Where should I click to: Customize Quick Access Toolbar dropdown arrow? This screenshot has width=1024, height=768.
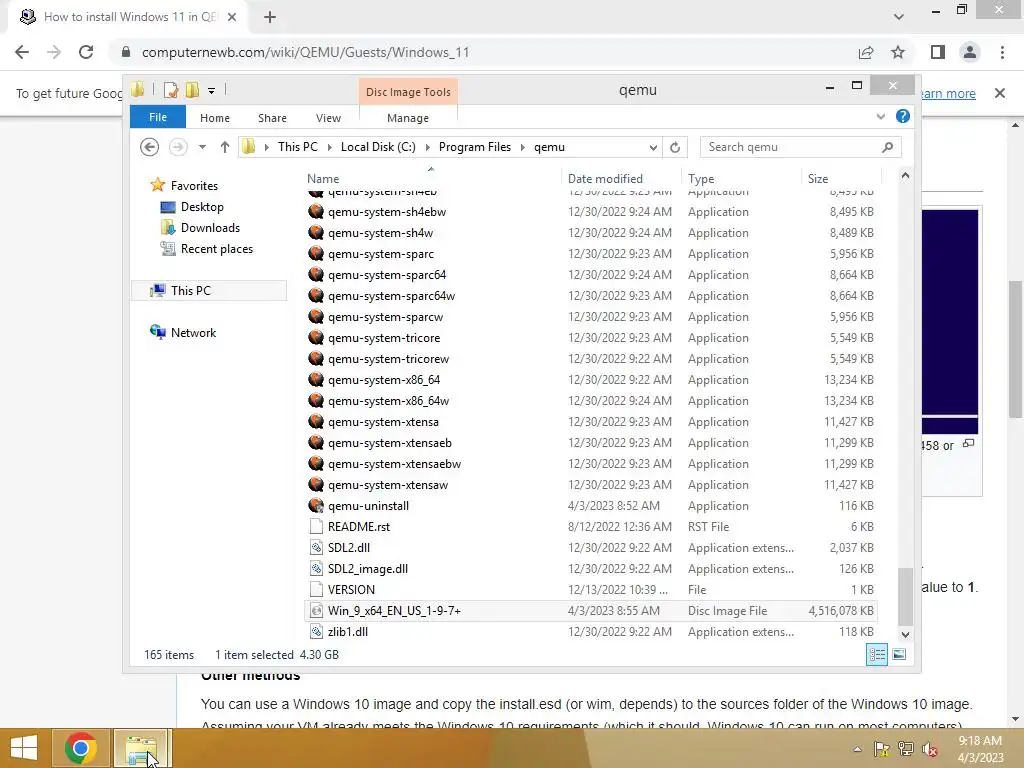[212, 91]
